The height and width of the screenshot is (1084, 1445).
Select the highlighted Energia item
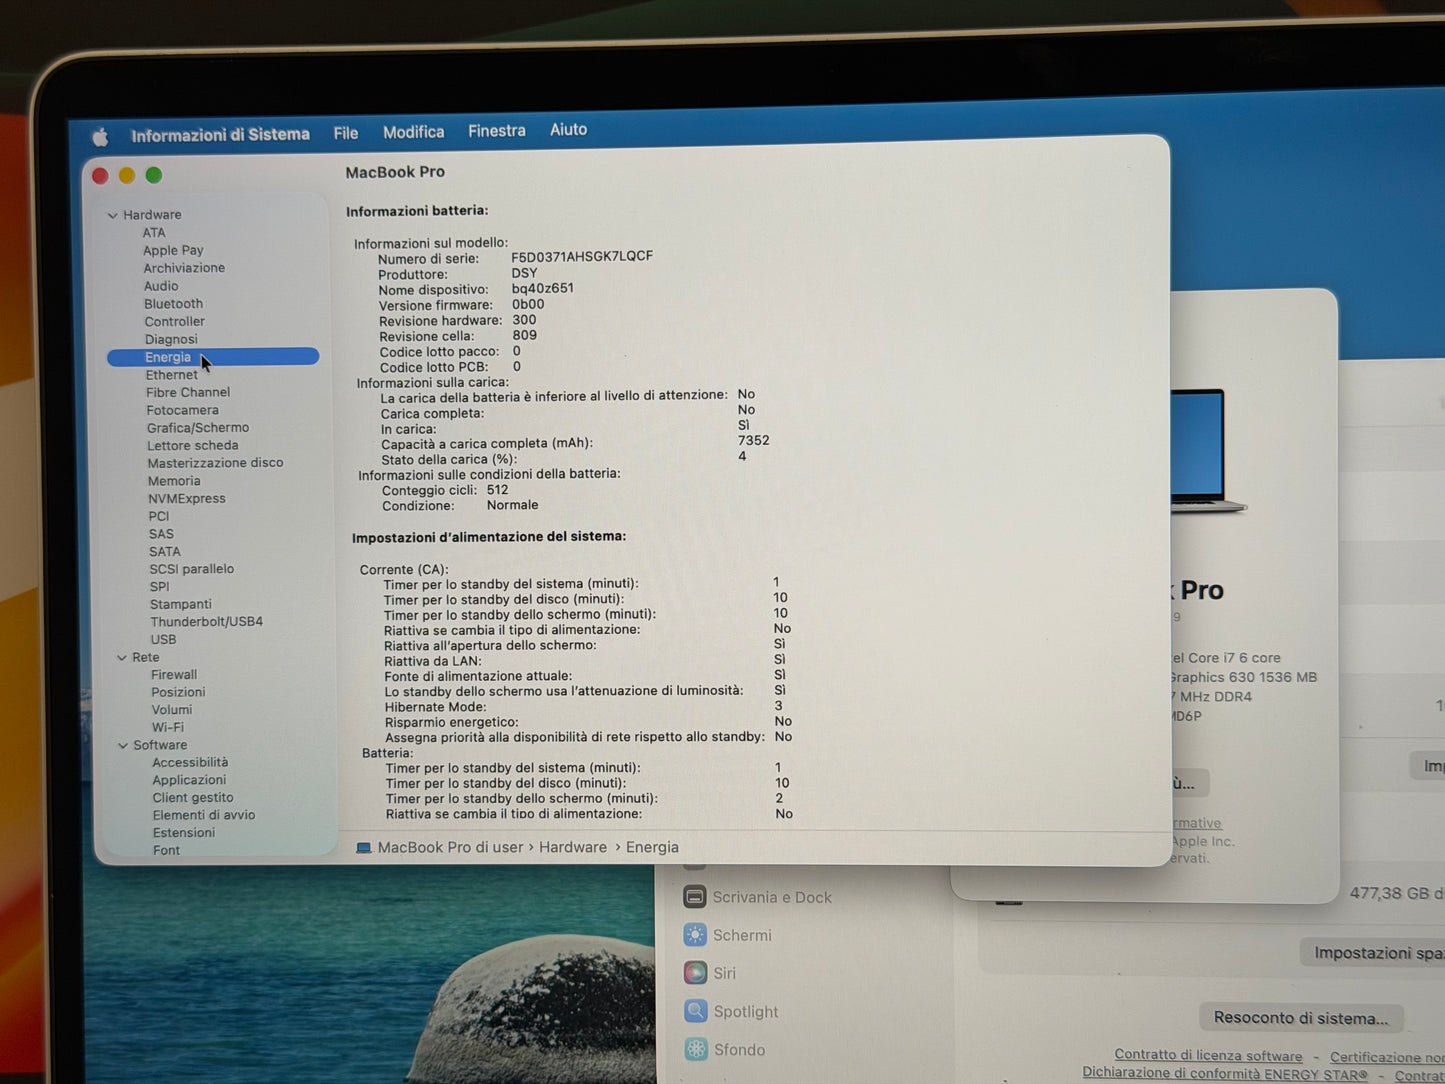click(213, 357)
